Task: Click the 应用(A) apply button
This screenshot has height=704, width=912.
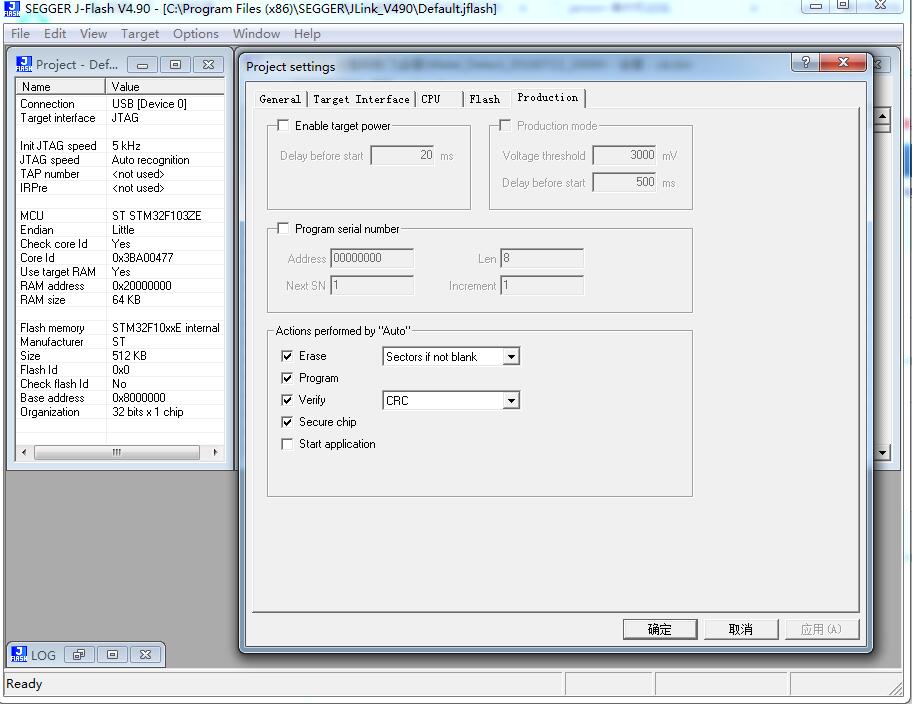Action: [821, 629]
